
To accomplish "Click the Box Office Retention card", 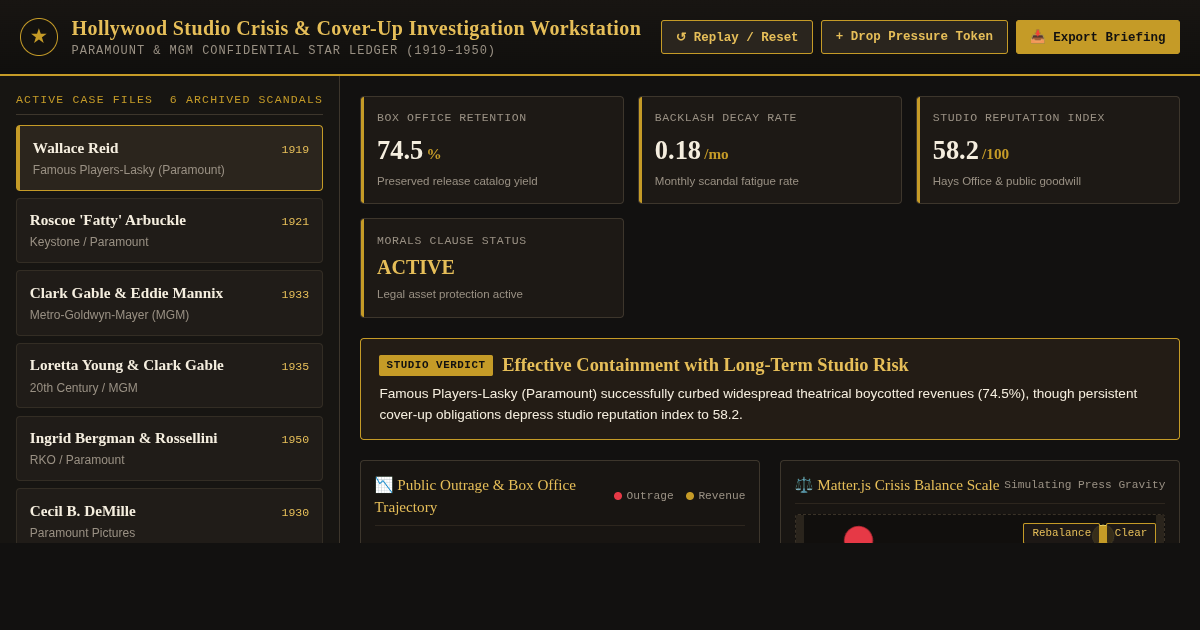I will coord(492,150).
